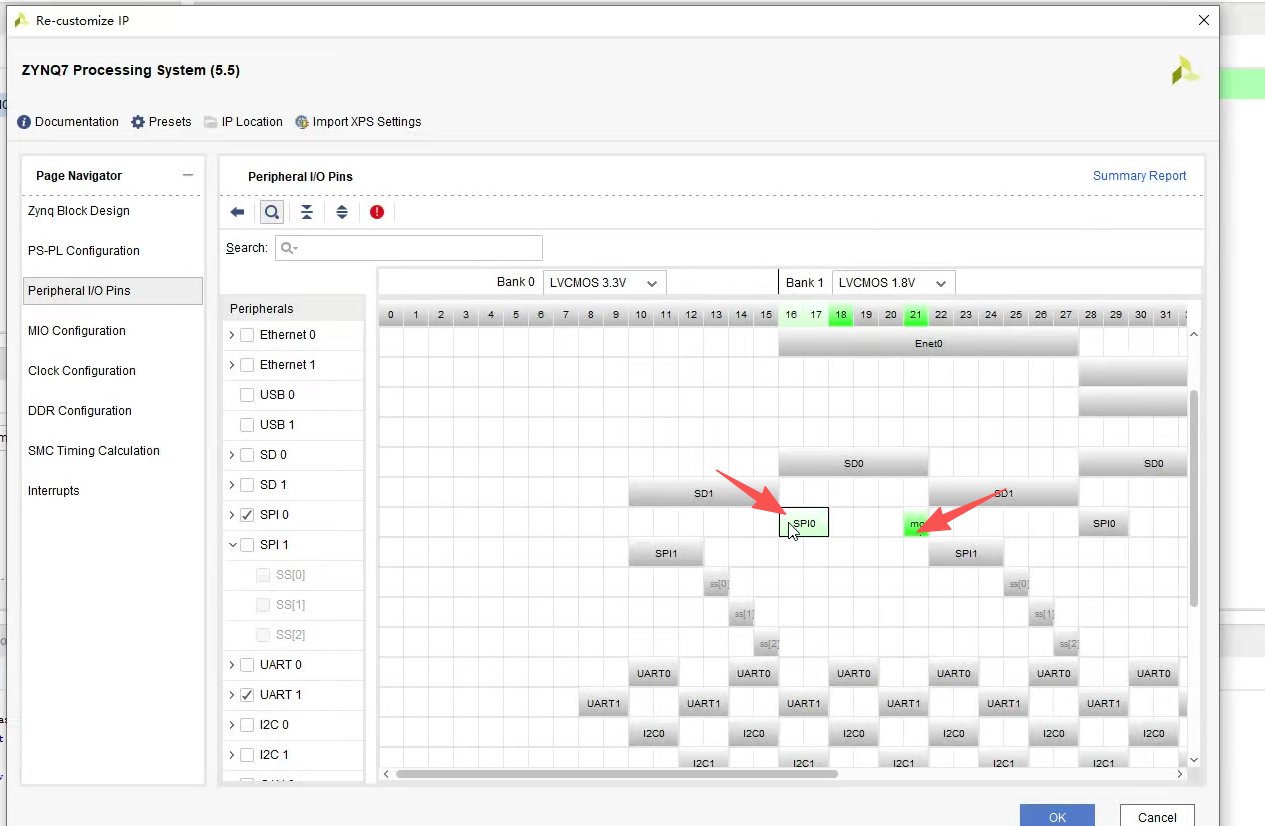
Task: Expand the UART 0 tree node
Action: click(232, 665)
